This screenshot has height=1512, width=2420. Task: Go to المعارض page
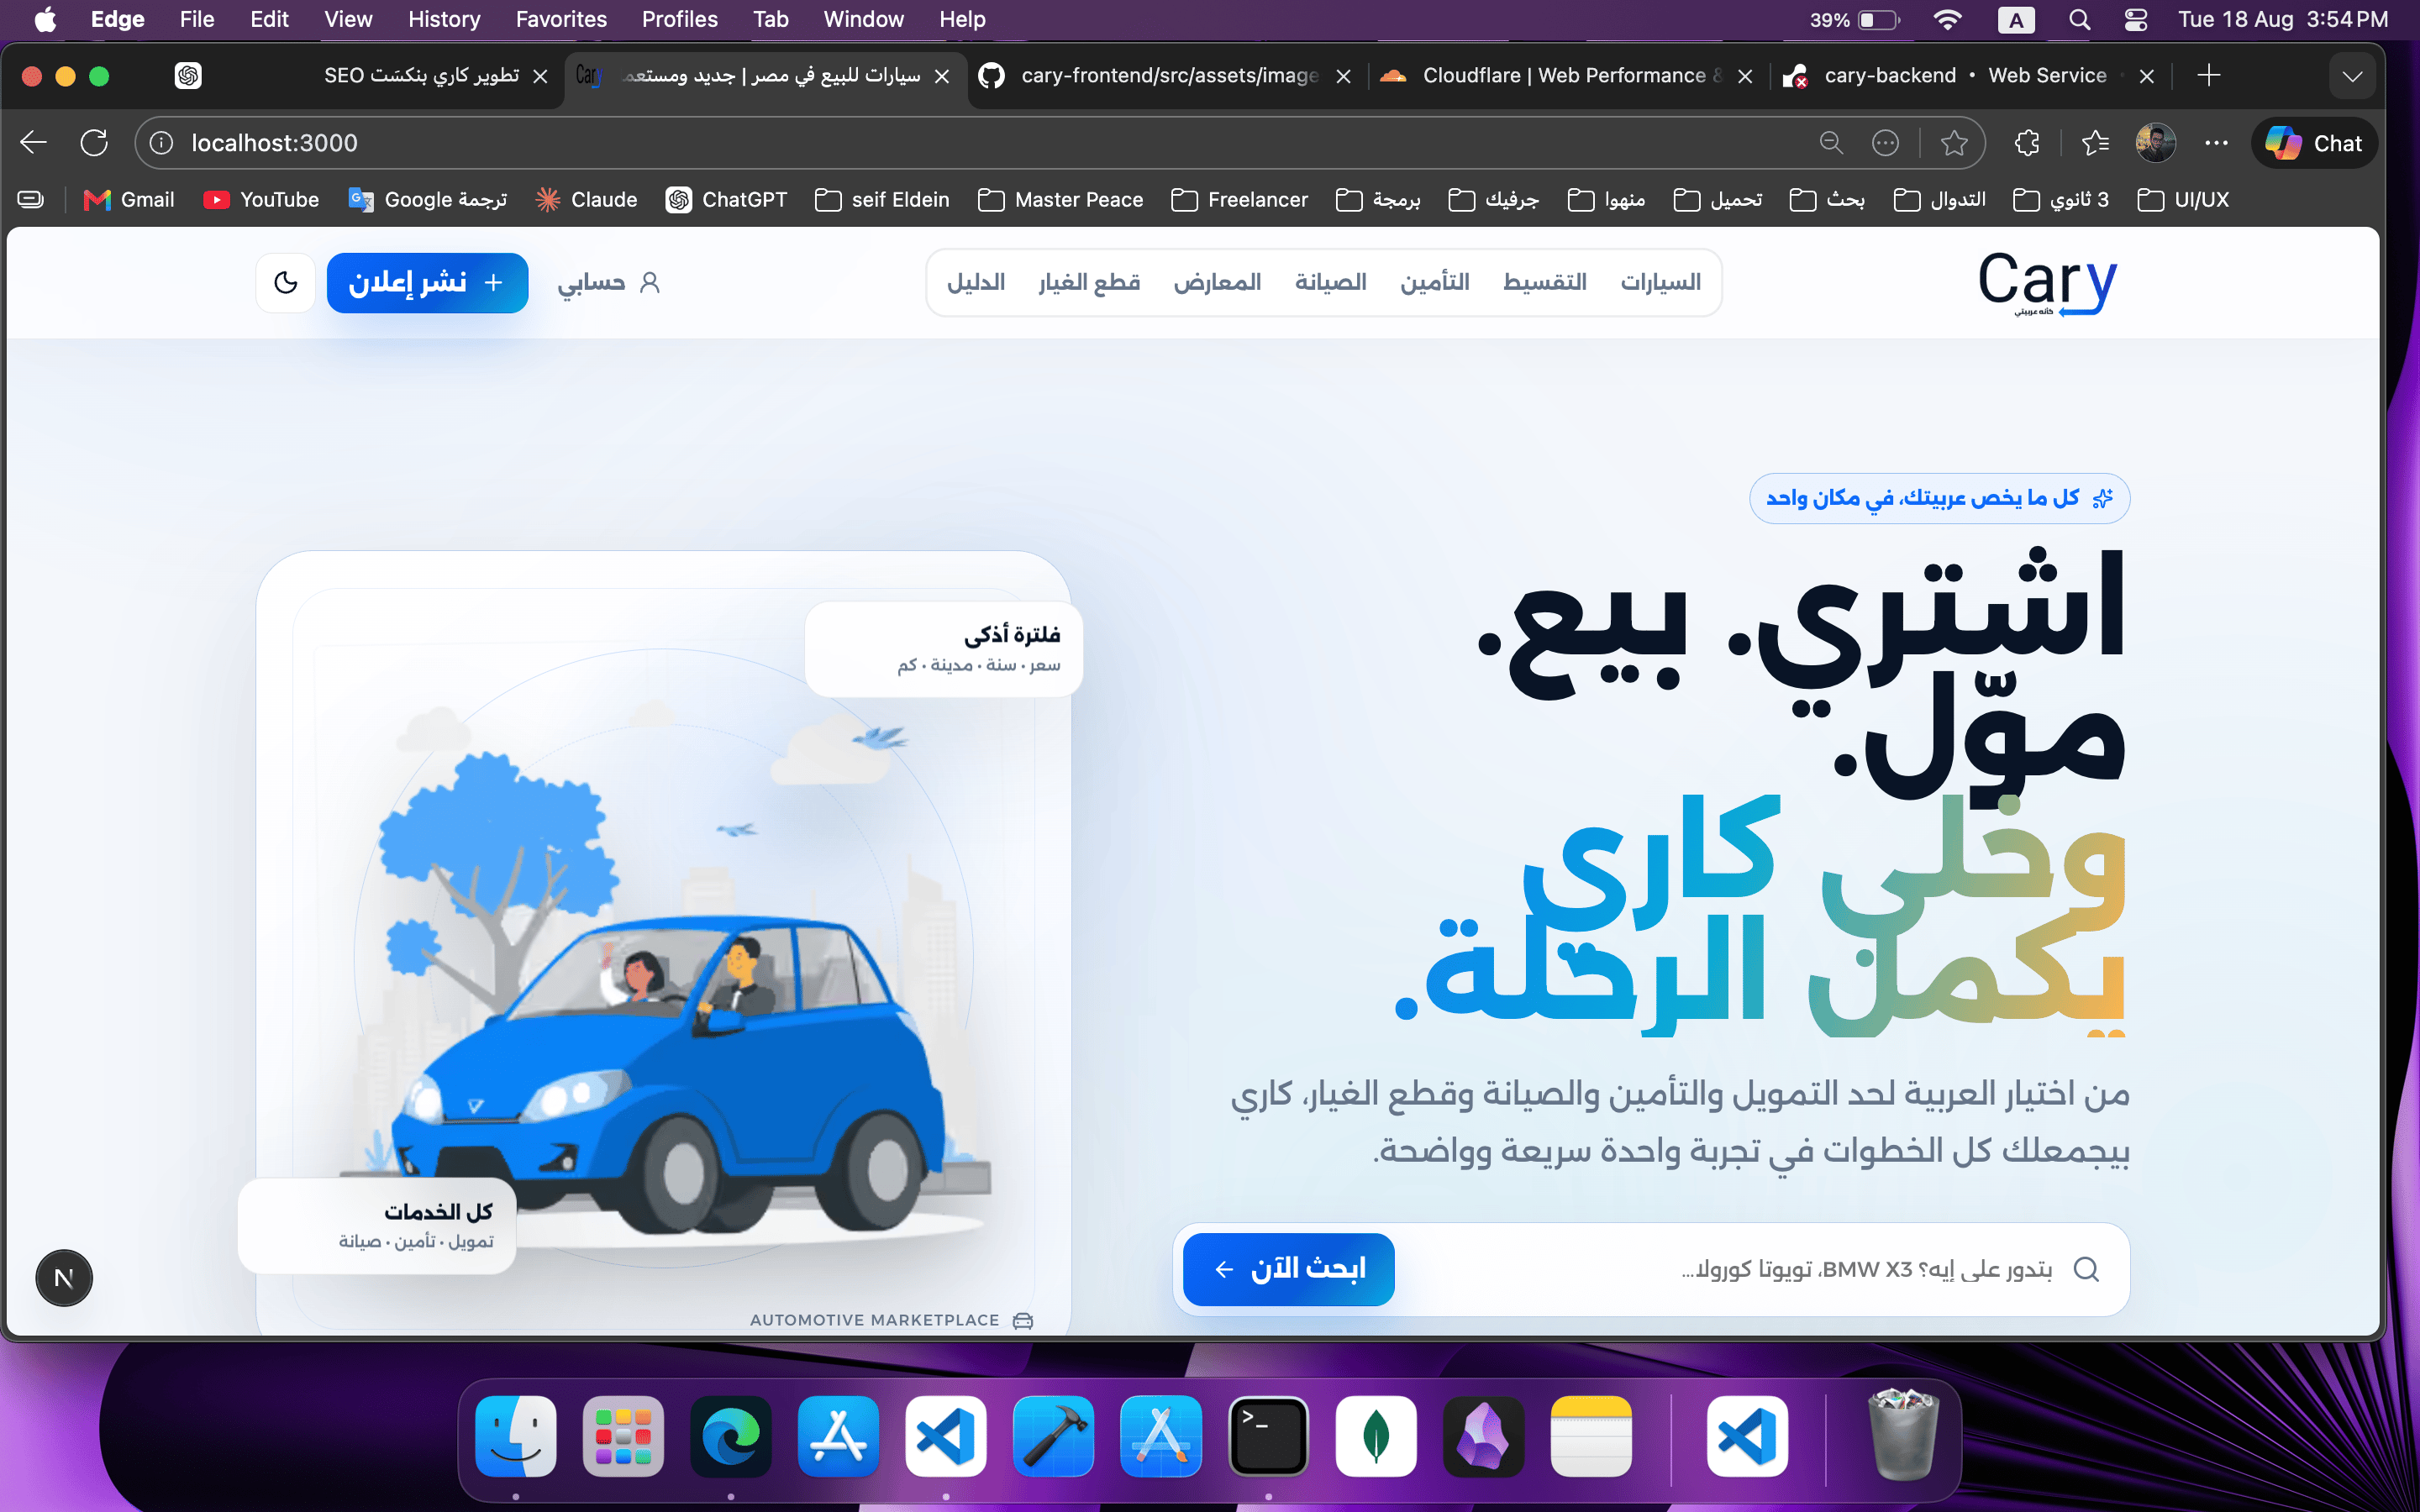(1217, 283)
